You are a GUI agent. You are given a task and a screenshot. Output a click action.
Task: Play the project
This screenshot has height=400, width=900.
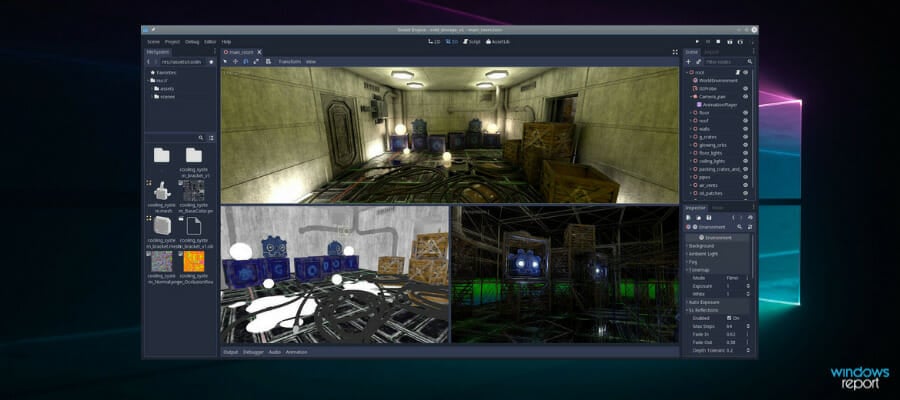point(697,42)
